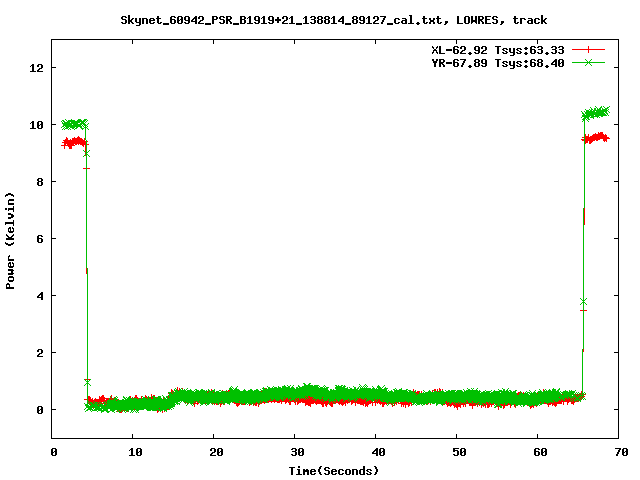
Task: Click the Power (Kelvin) y-axis label
Action: pyautogui.click(x=10, y=241)
